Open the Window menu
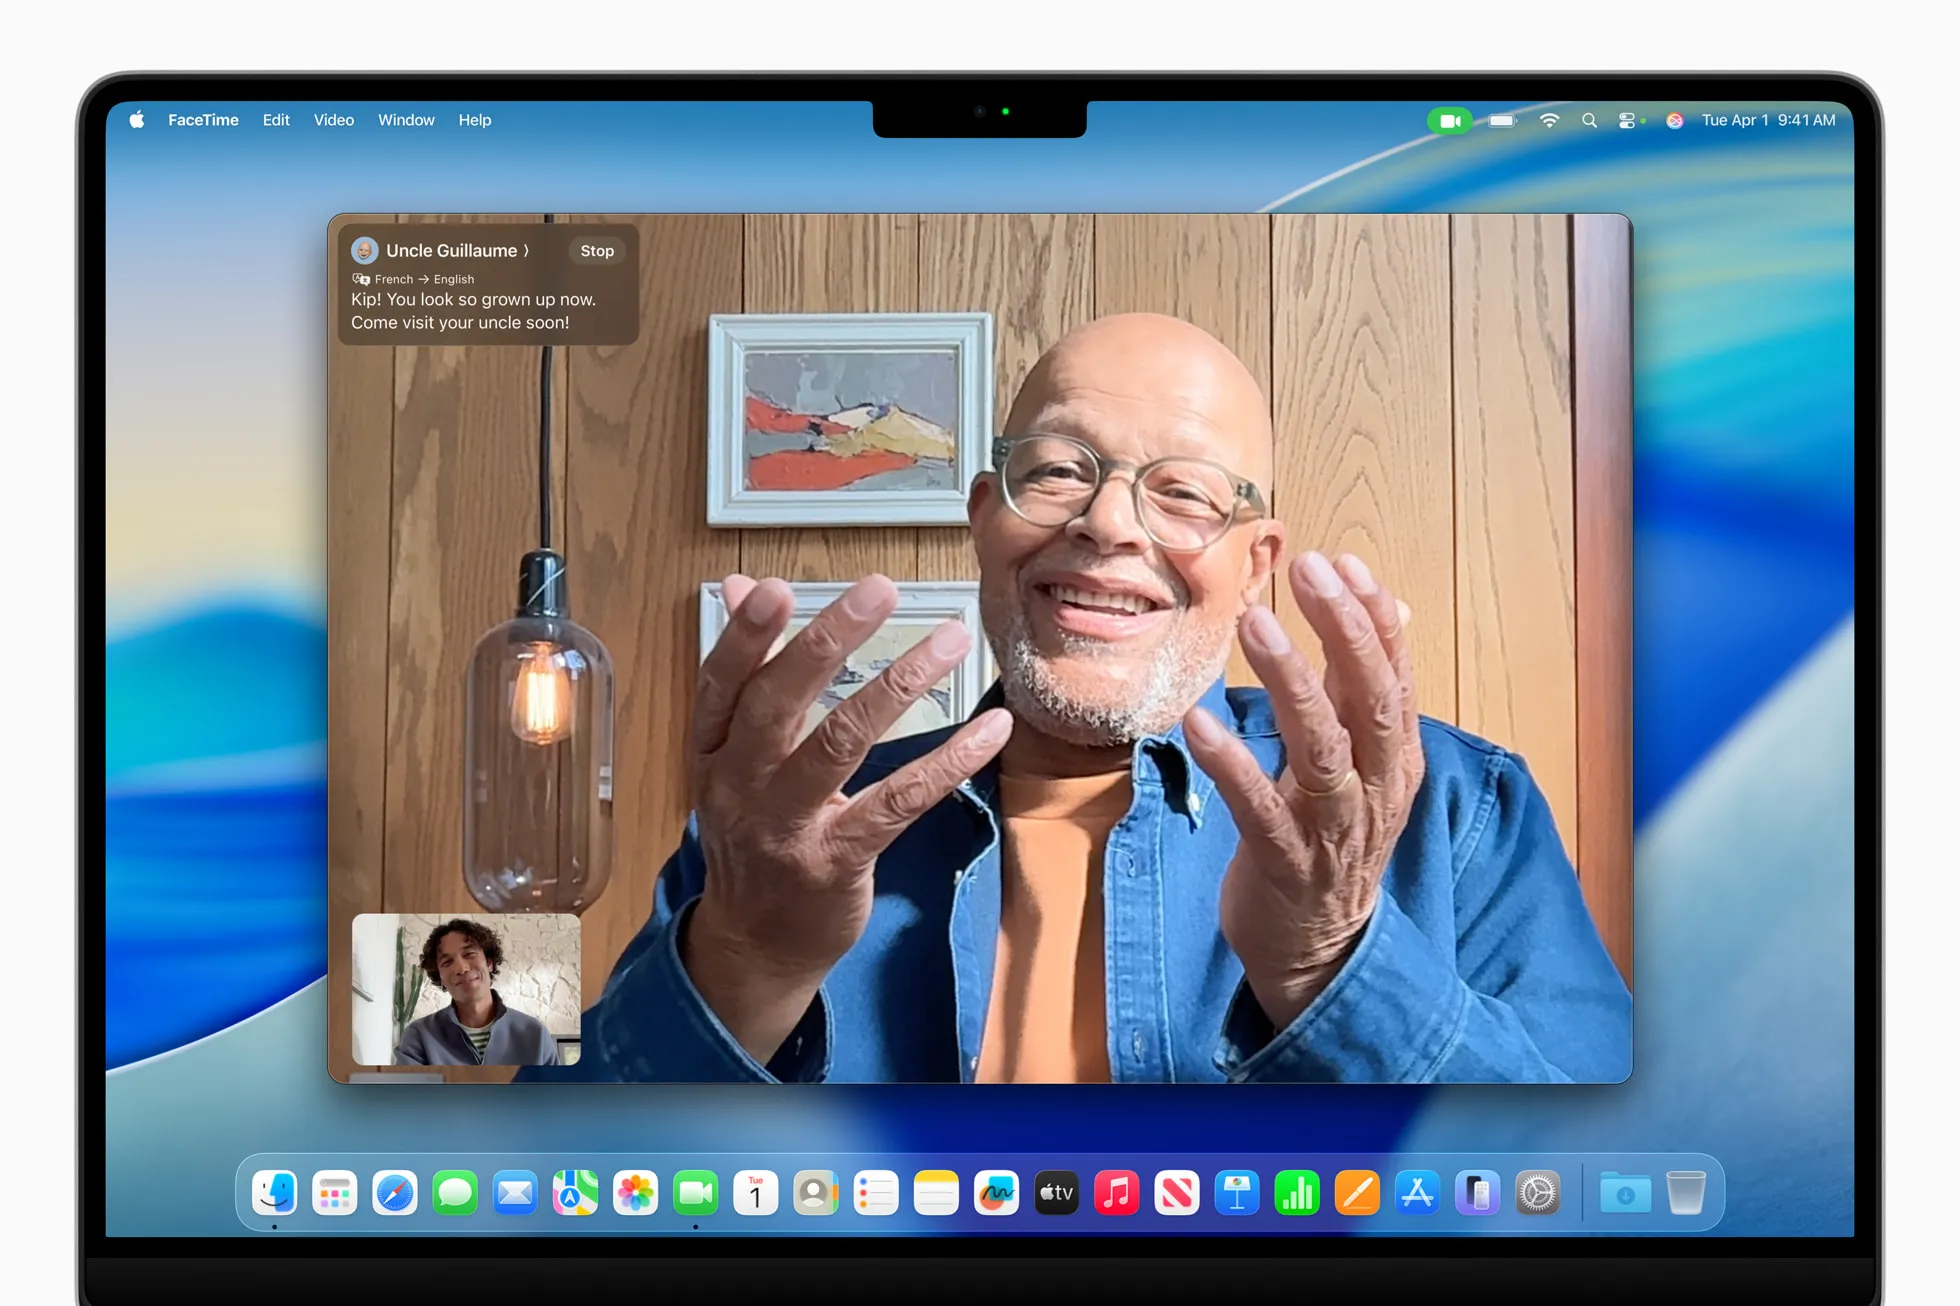Image resolution: width=1960 pixels, height=1306 pixels. 406,119
